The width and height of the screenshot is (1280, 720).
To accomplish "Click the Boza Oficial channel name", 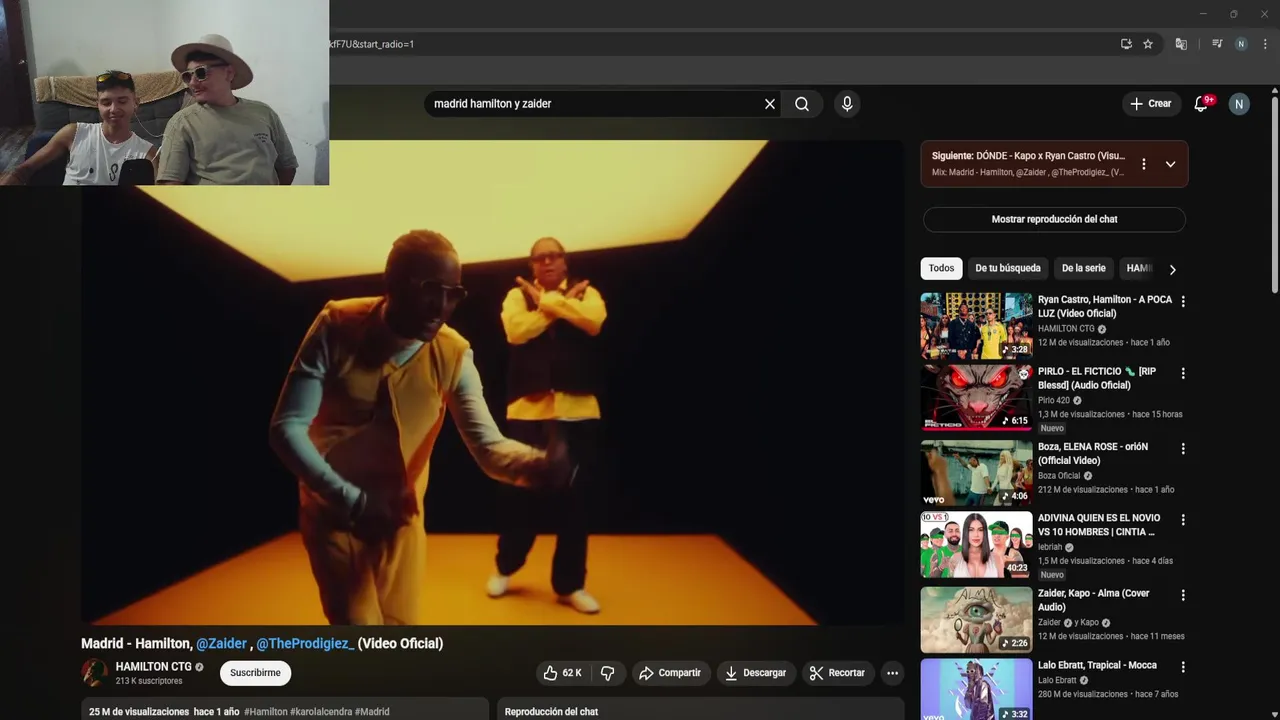I will (1059, 476).
